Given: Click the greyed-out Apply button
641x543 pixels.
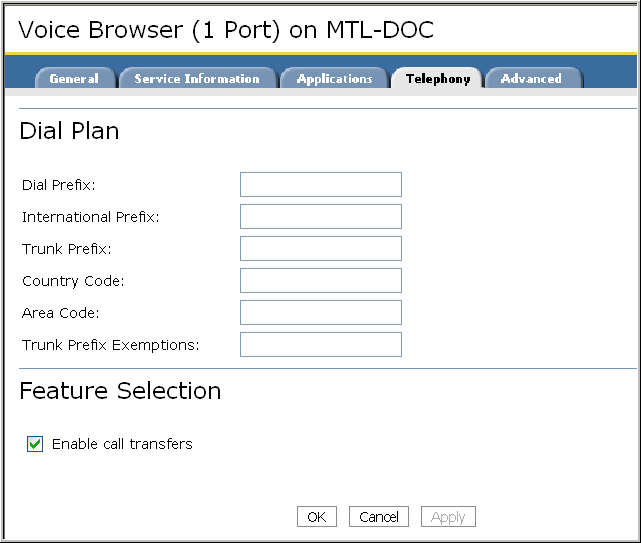Looking at the screenshot, I should coord(448,517).
